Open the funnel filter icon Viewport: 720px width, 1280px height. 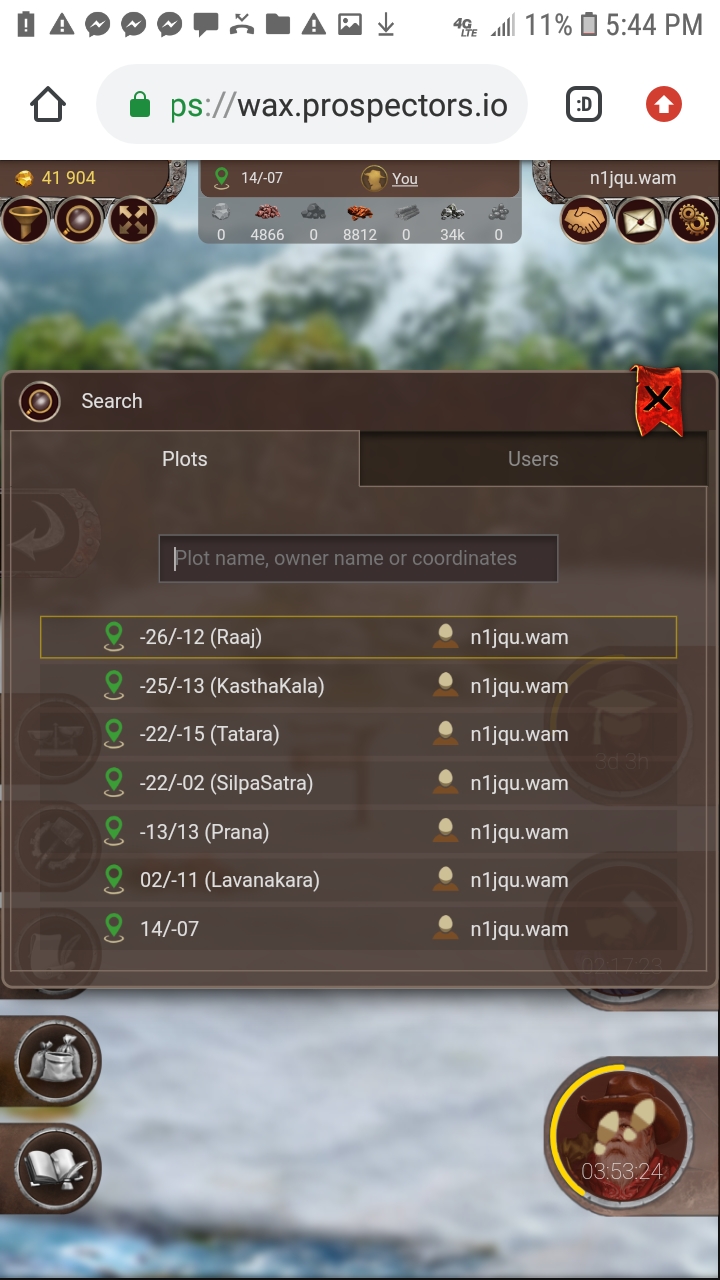tap(25, 220)
